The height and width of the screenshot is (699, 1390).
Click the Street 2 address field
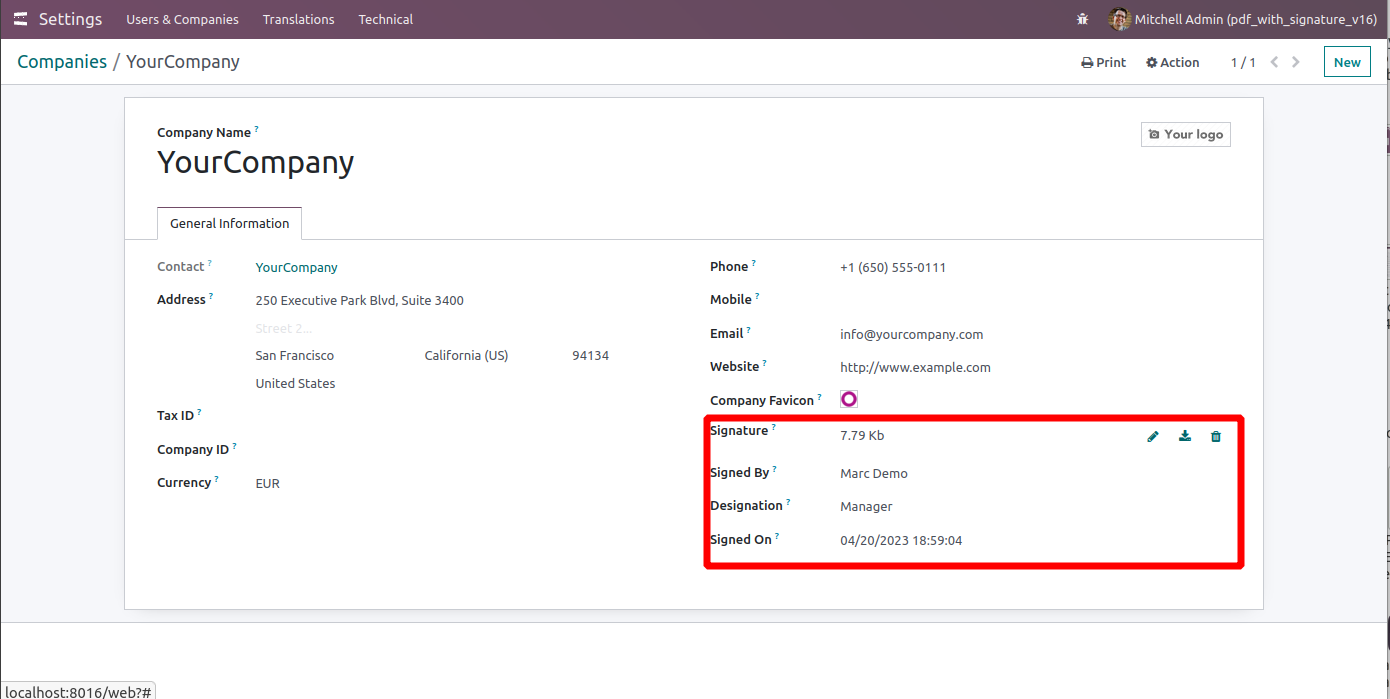[x=283, y=328]
